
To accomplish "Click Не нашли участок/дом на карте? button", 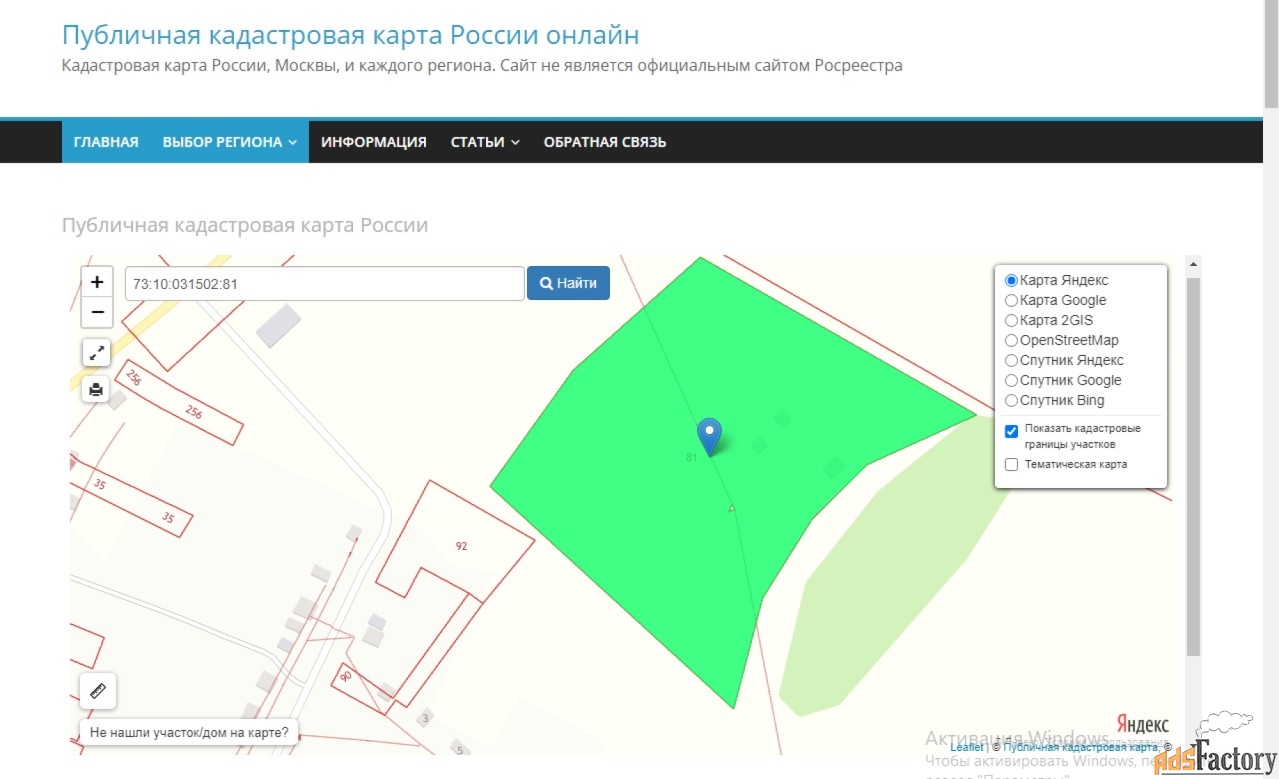I will [189, 732].
